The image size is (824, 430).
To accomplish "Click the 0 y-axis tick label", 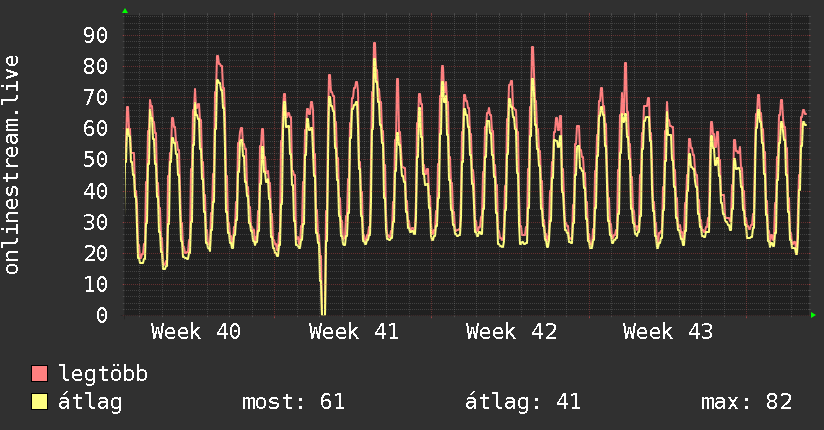I will pos(102,315).
